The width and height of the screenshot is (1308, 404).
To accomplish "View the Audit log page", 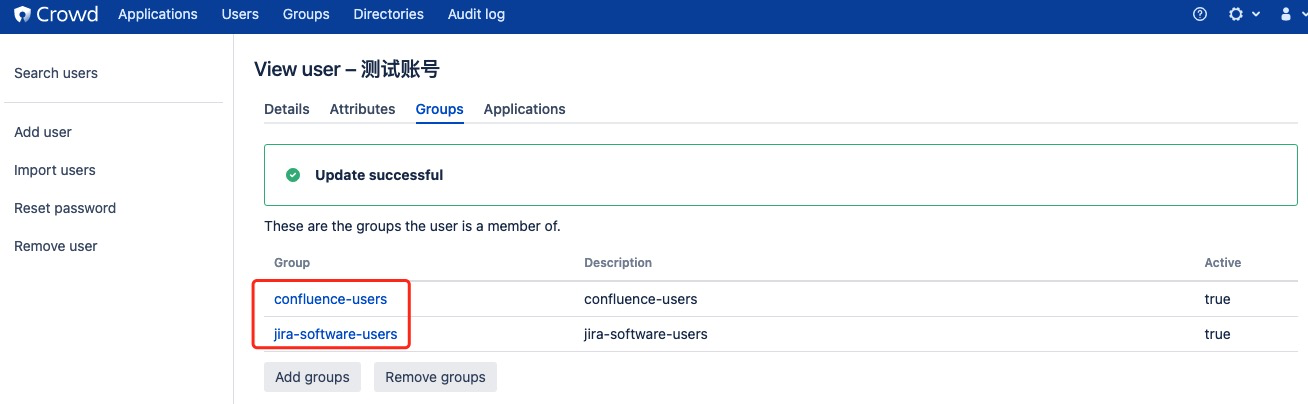I will 474,14.
